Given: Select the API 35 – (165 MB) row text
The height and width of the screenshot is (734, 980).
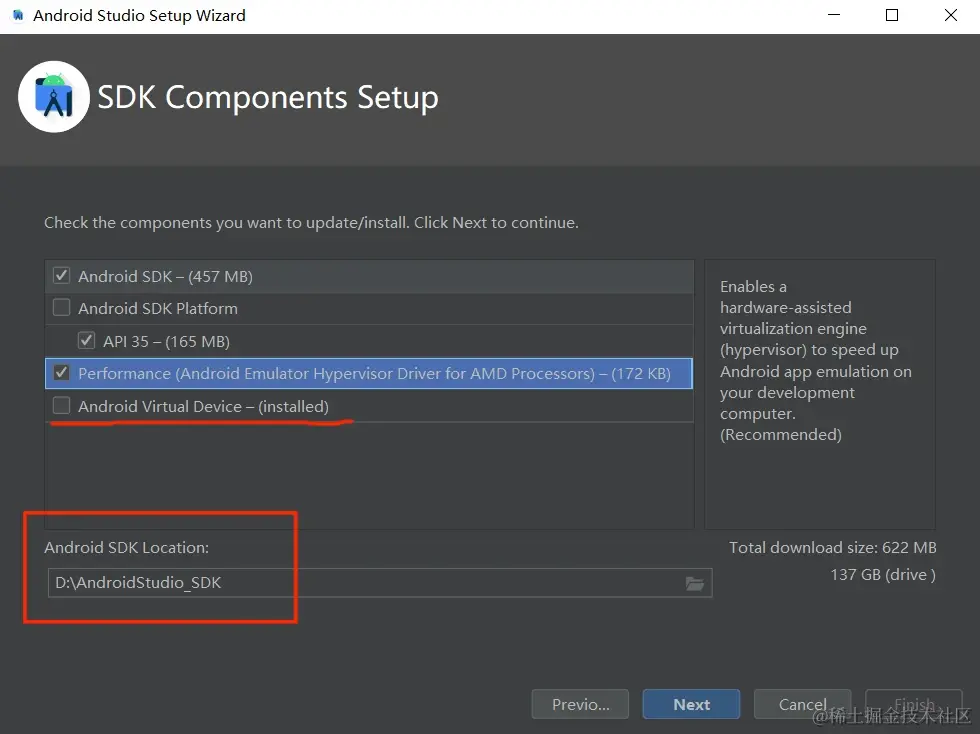Looking at the screenshot, I should [166, 341].
